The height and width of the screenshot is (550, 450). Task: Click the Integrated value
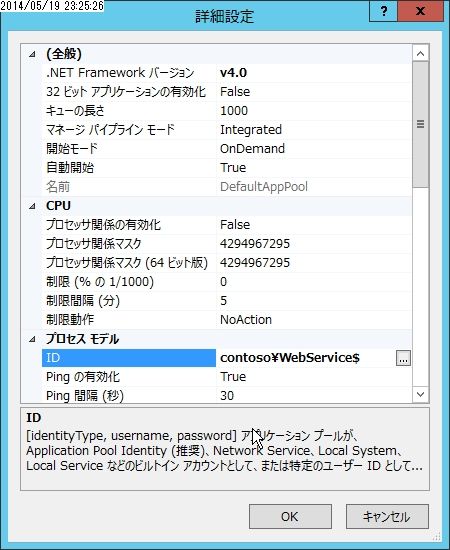point(251,130)
